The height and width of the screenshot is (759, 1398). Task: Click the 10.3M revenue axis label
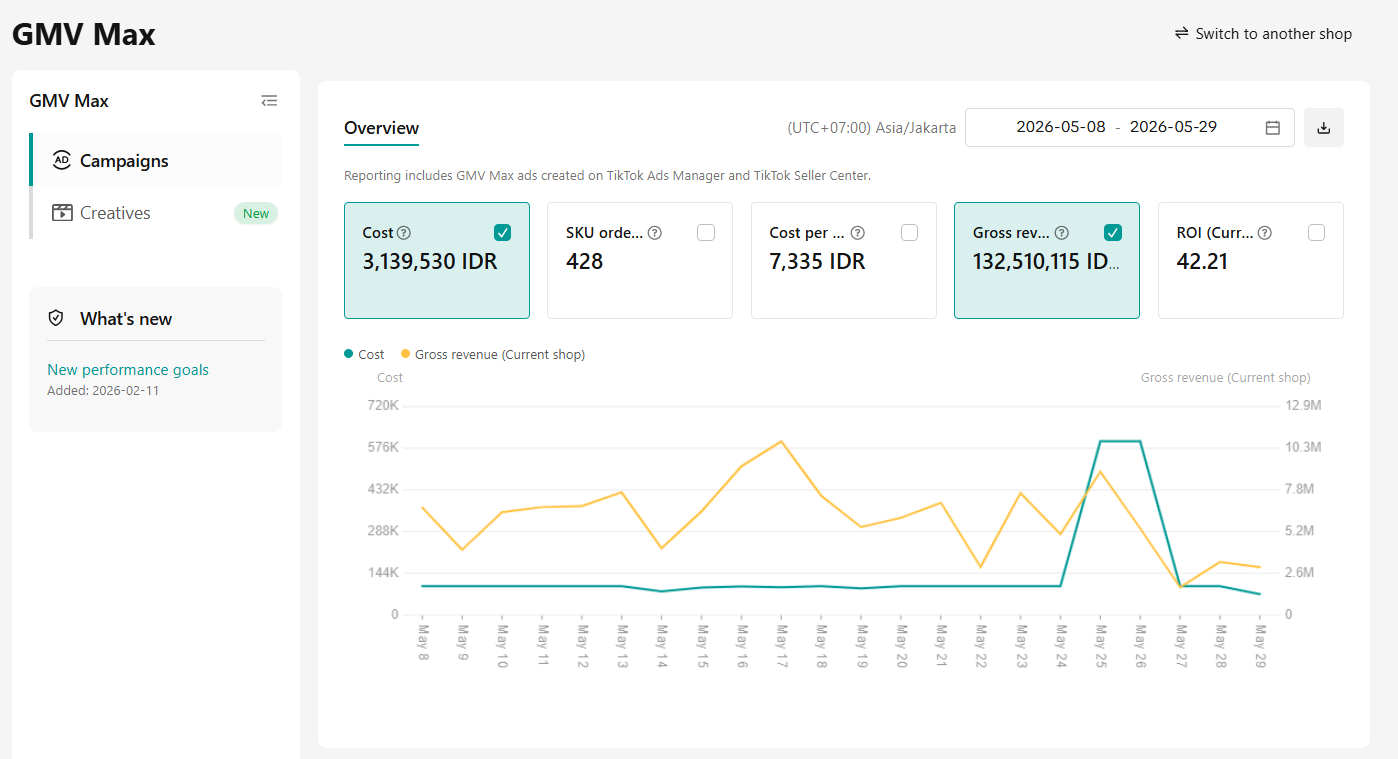tap(1304, 447)
